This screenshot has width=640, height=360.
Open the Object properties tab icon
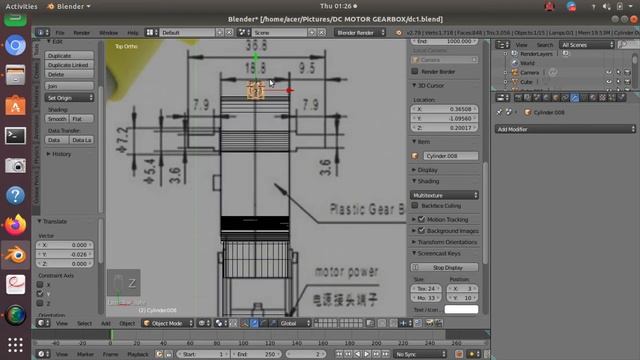tap(556, 98)
